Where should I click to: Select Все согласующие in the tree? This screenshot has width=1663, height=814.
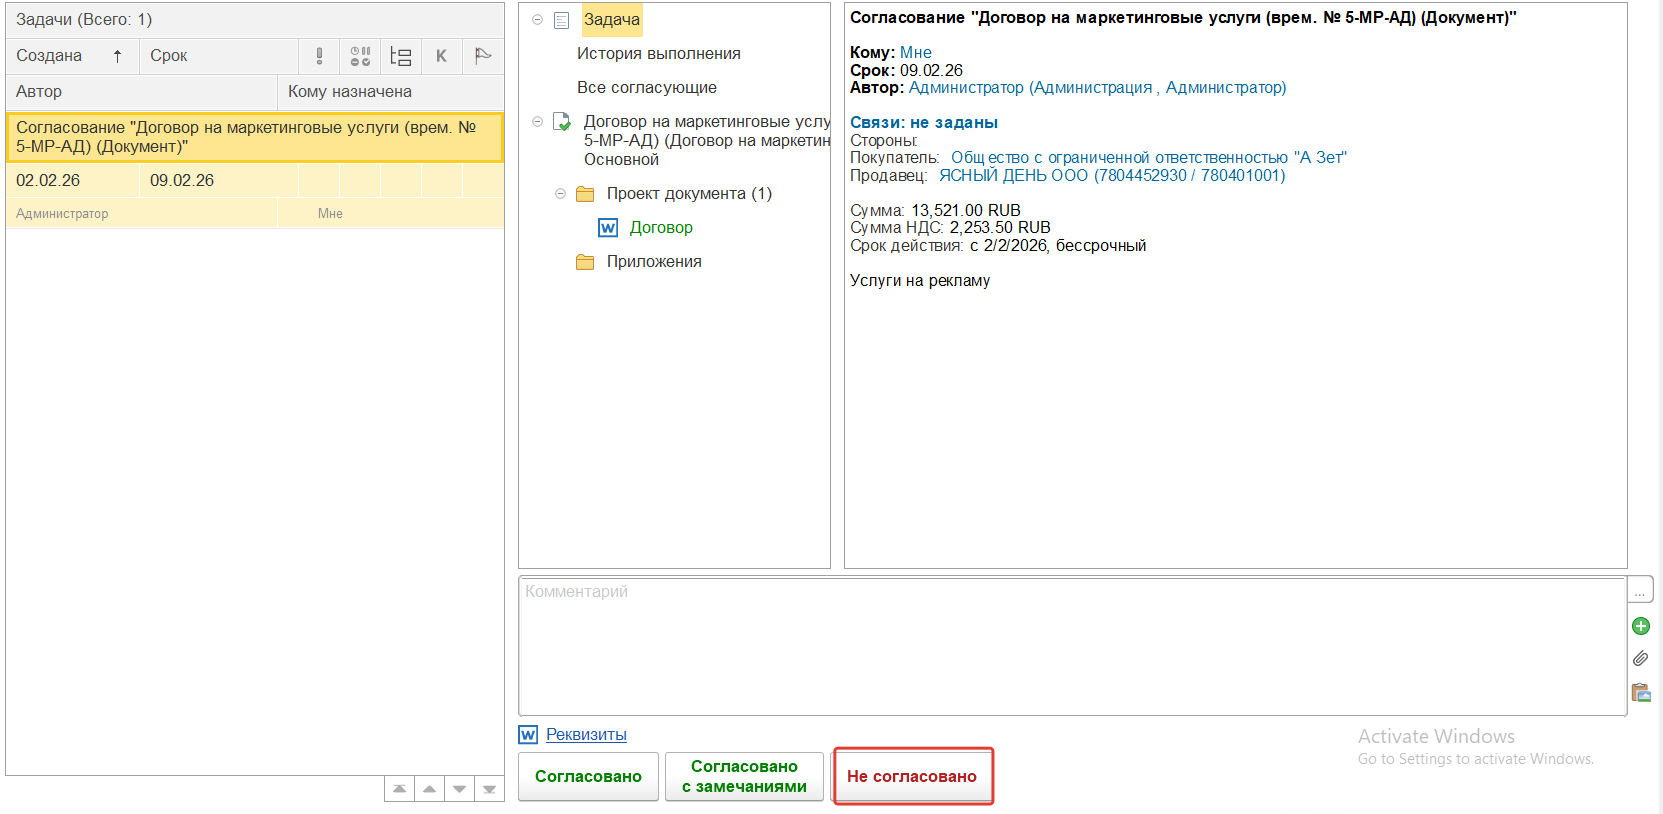point(646,88)
